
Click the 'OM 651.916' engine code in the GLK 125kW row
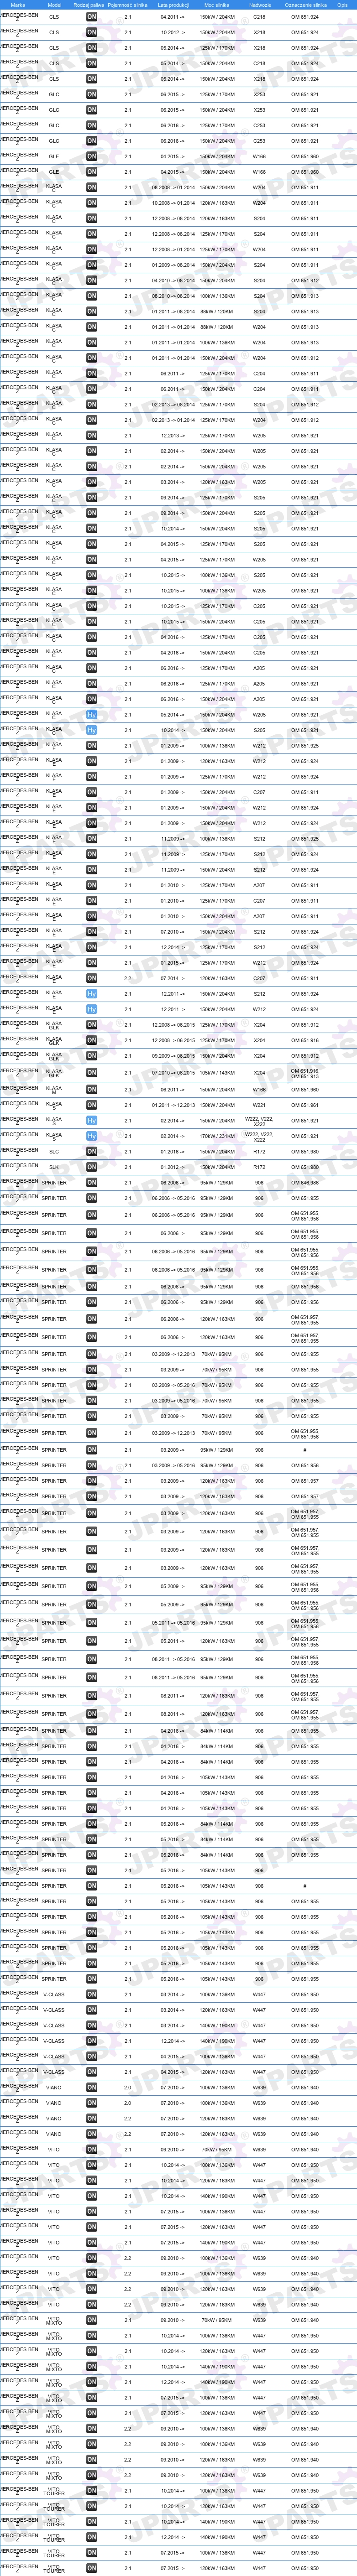click(x=305, y=1041)
